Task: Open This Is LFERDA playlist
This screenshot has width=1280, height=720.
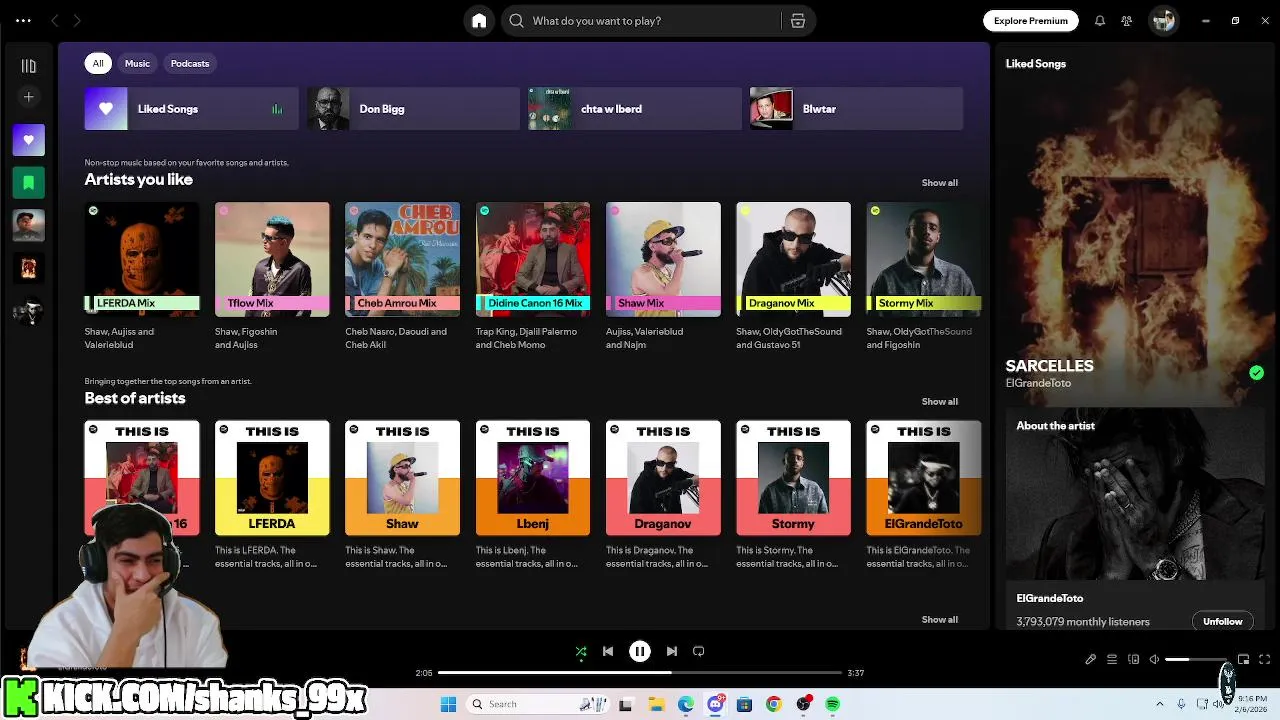Action: tap(272, 495)
